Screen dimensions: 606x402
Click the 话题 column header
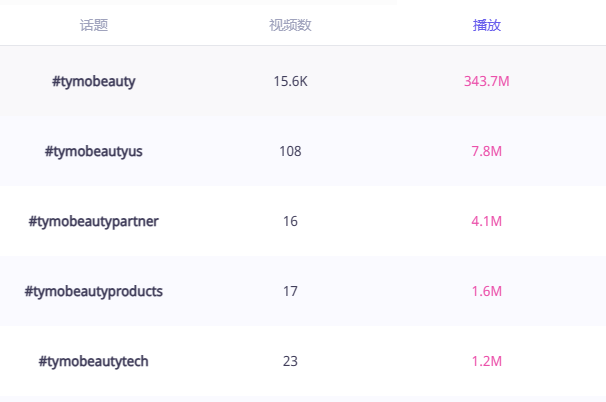pos(94,25)
